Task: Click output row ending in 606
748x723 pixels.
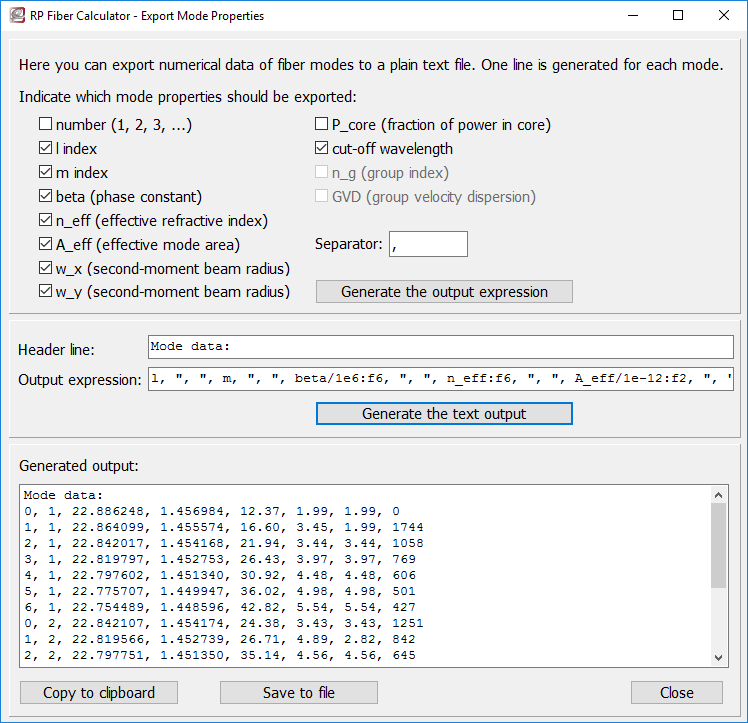Action: point(220,575)
